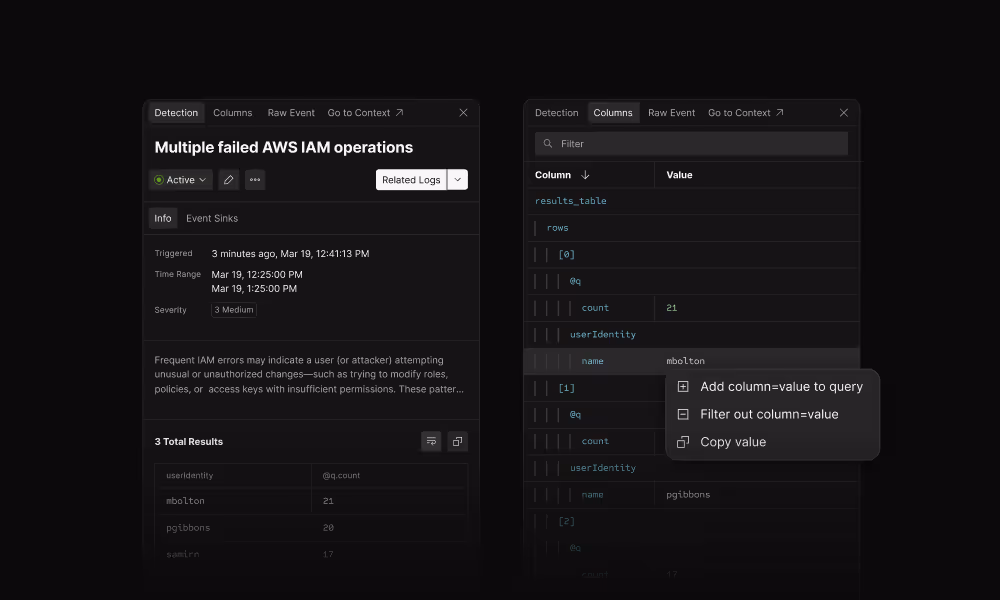Image resolution: width=1000 pixels, height=600 pixels.
Task: Collapse the [2] row node
Action: click(x=566, y=521)
